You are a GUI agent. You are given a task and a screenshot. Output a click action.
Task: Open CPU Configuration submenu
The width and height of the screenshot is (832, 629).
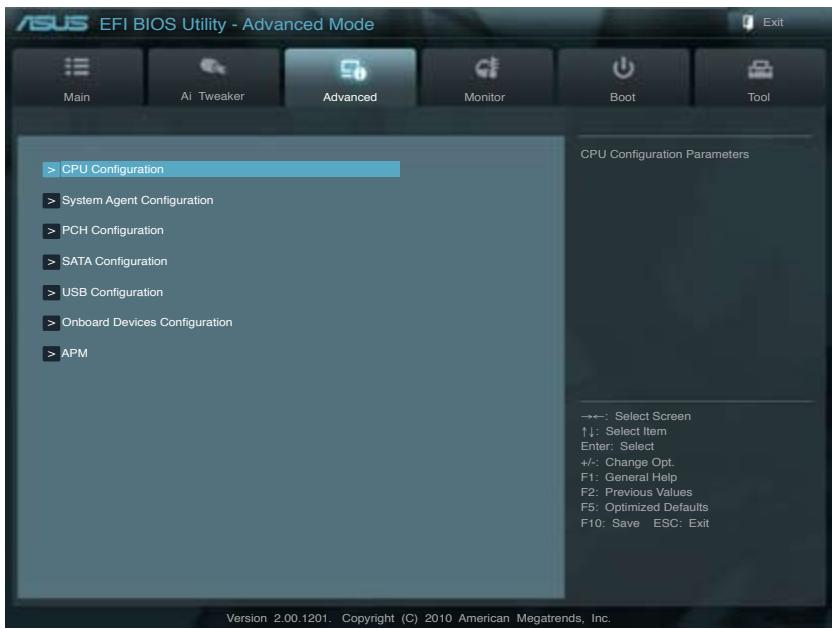coord(221,169)
